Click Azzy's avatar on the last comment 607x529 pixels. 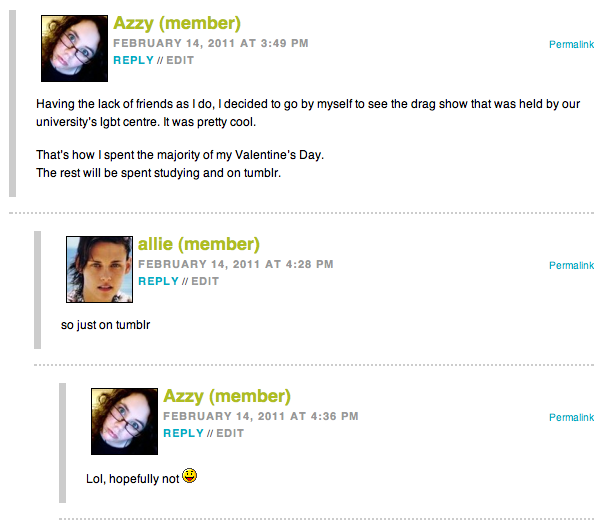point(124,422)
